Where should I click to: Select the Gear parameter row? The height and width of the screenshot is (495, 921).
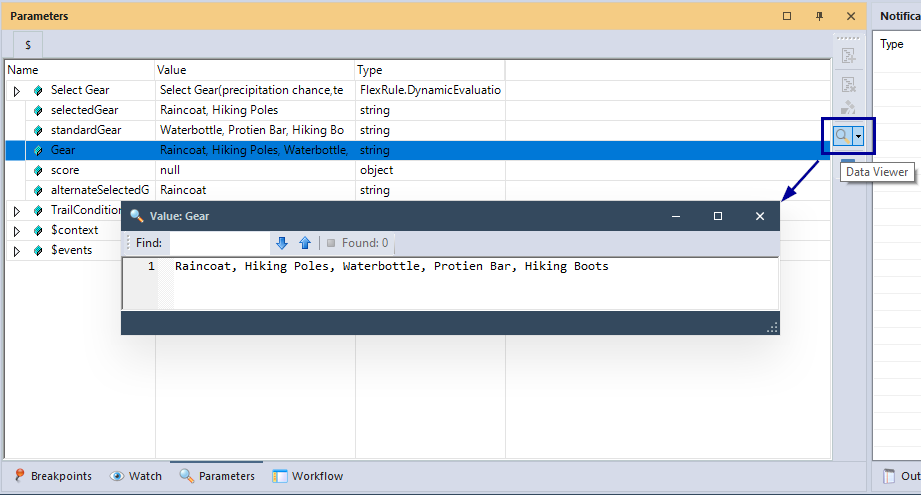point(418,150)
